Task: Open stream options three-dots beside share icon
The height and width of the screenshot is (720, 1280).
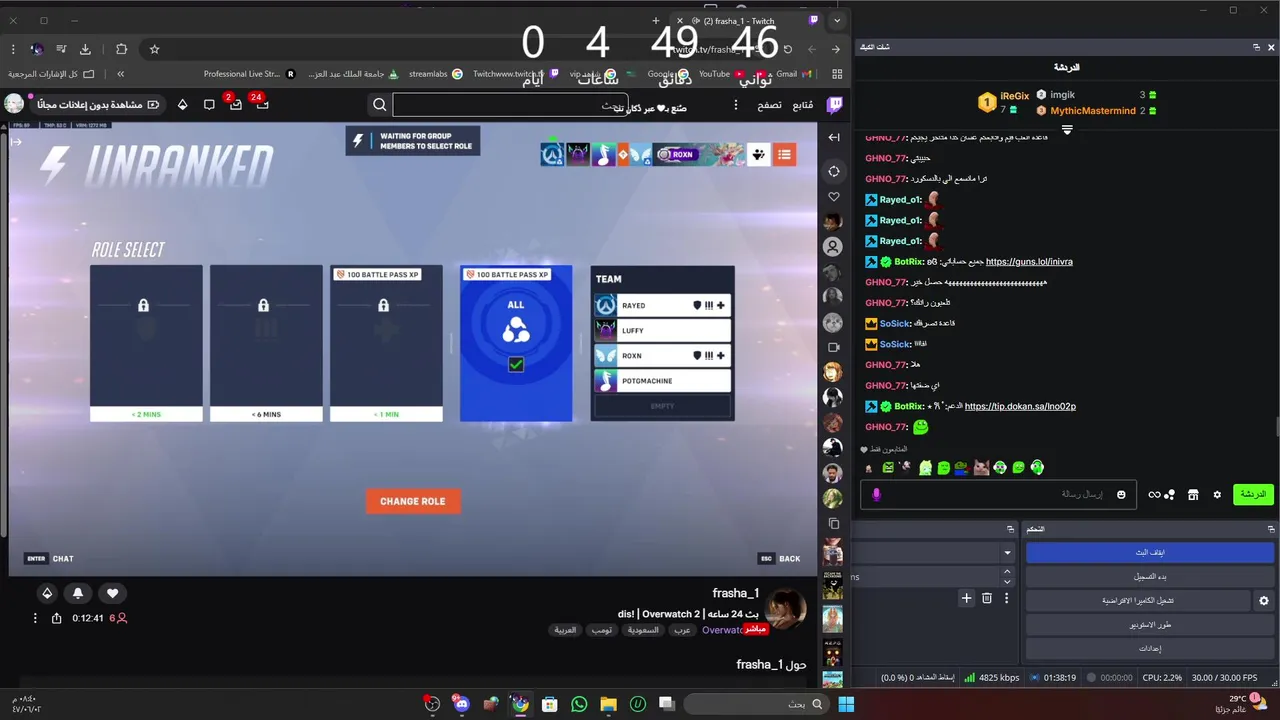Action: [35, 618]
